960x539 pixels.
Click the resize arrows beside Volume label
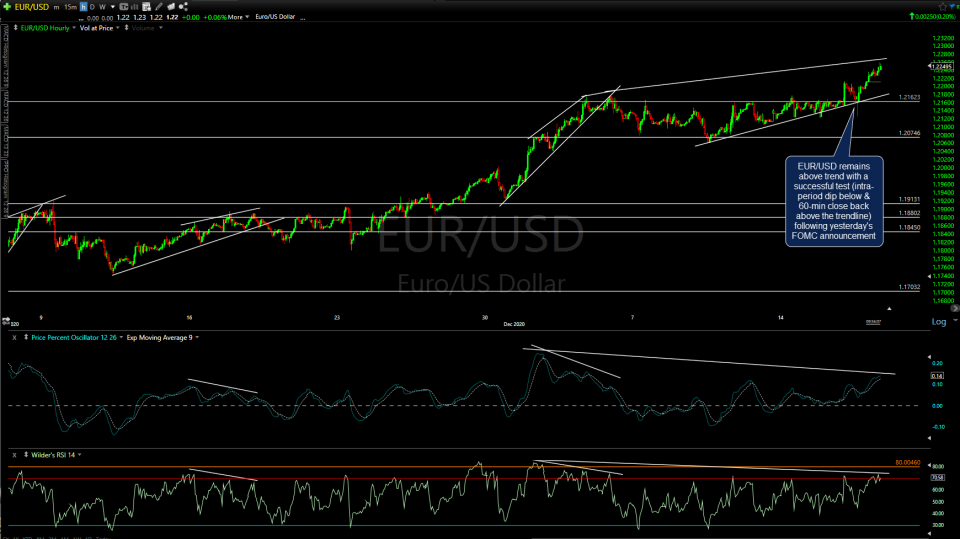(x=127, y=28)
